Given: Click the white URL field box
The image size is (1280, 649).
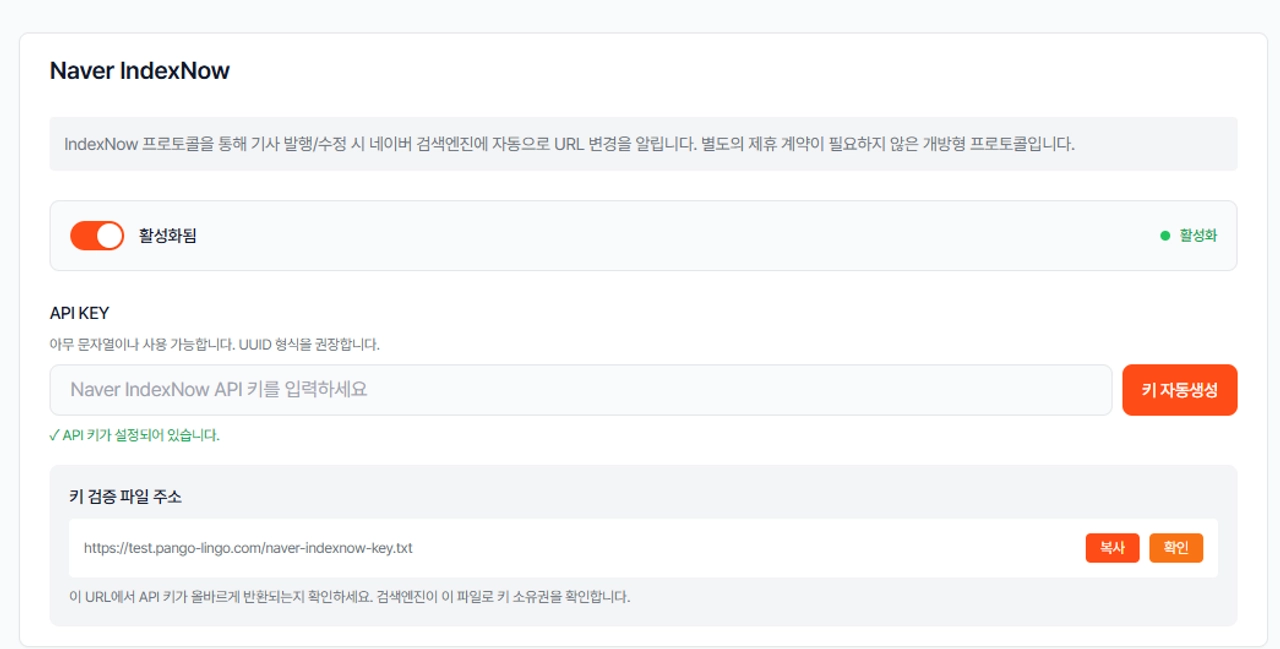Looking at the screenshot, I should pos(643,548).
